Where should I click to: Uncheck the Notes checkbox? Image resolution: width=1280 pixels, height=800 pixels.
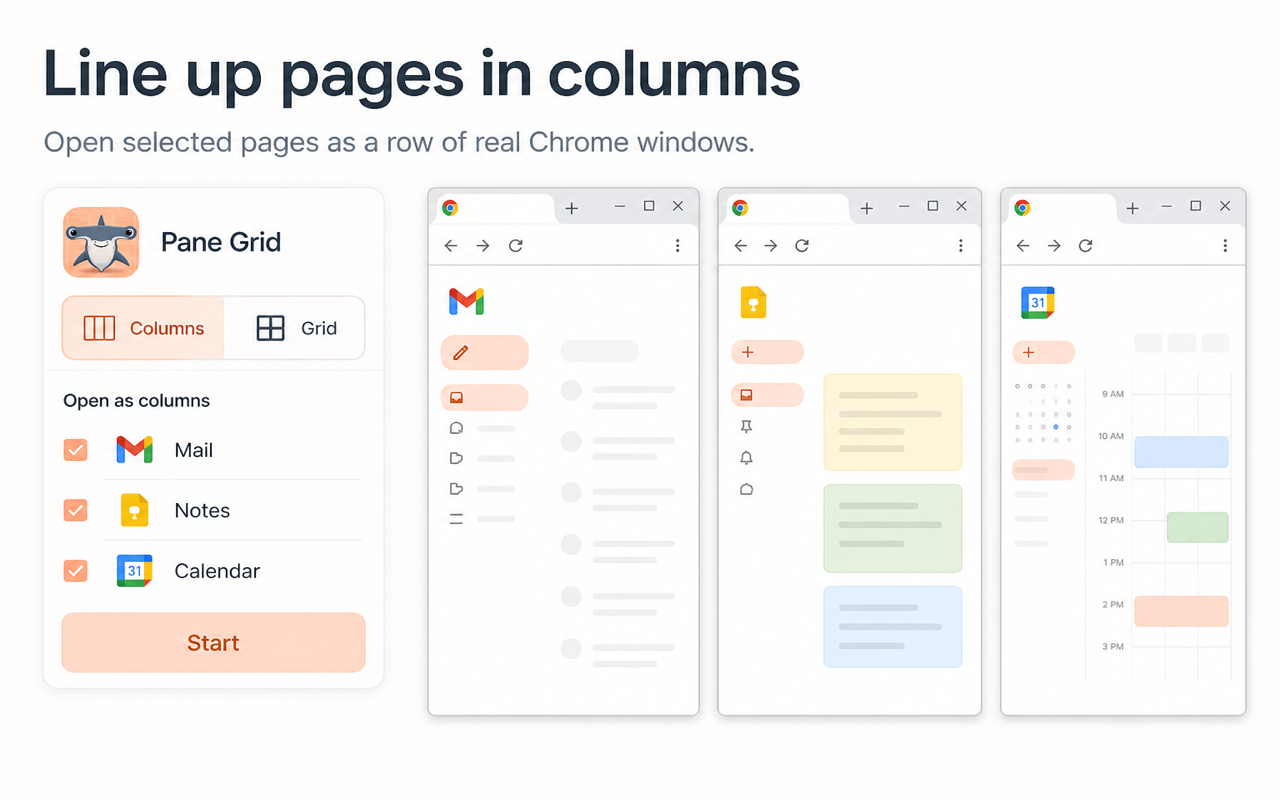pyautogui.click(x=75, y=510)
